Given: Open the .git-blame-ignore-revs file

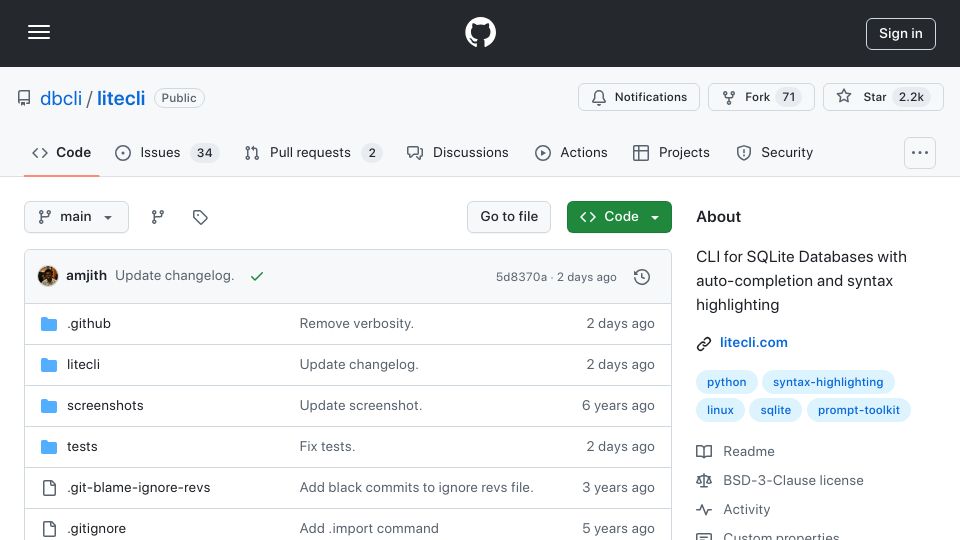Looking at the screenshot, I should click(138, 487).
